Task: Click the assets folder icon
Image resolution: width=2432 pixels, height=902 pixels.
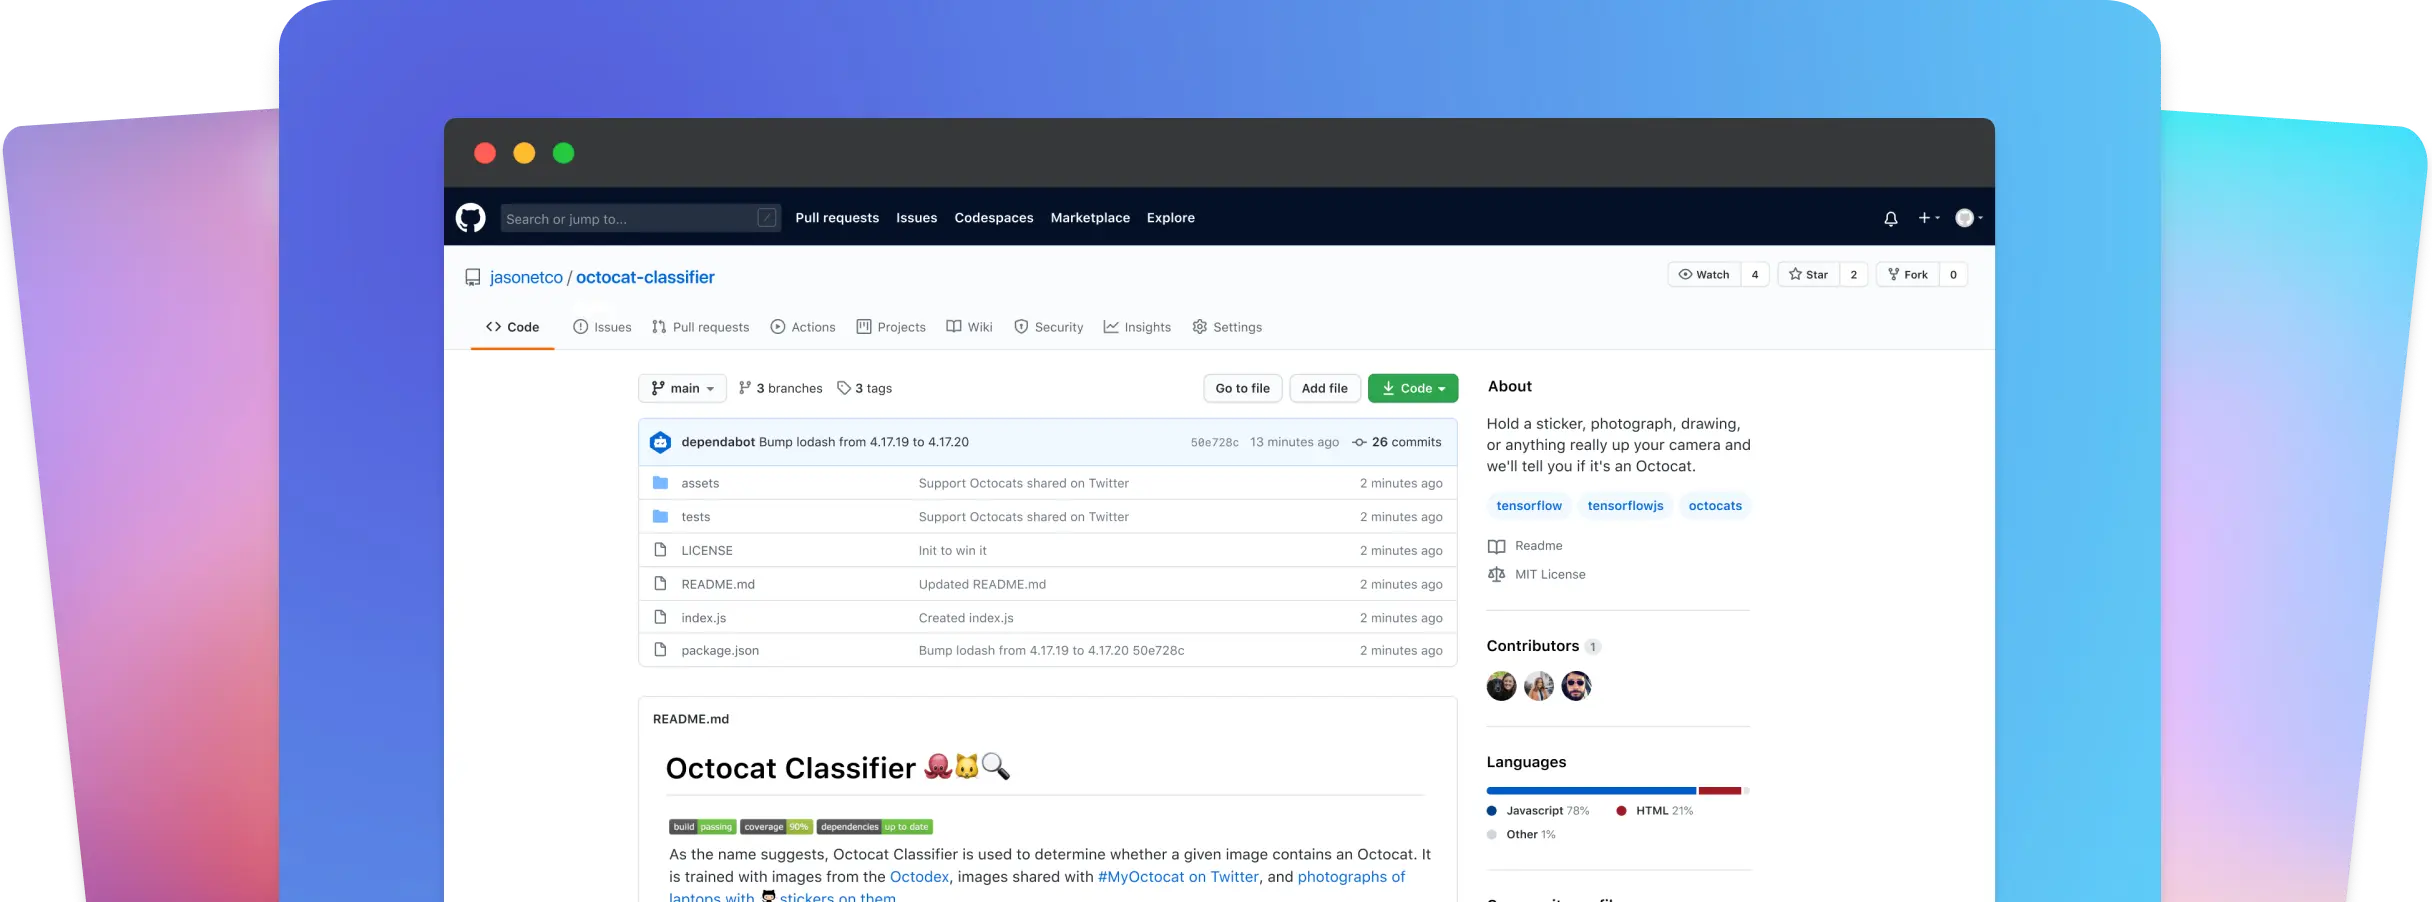Action: (660, 483)
